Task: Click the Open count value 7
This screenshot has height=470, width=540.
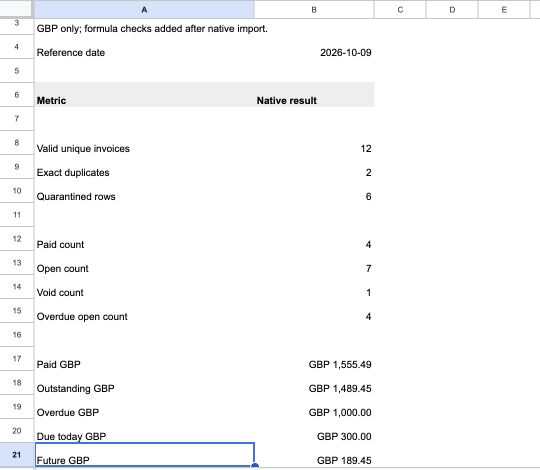Action: coord(314,263)
